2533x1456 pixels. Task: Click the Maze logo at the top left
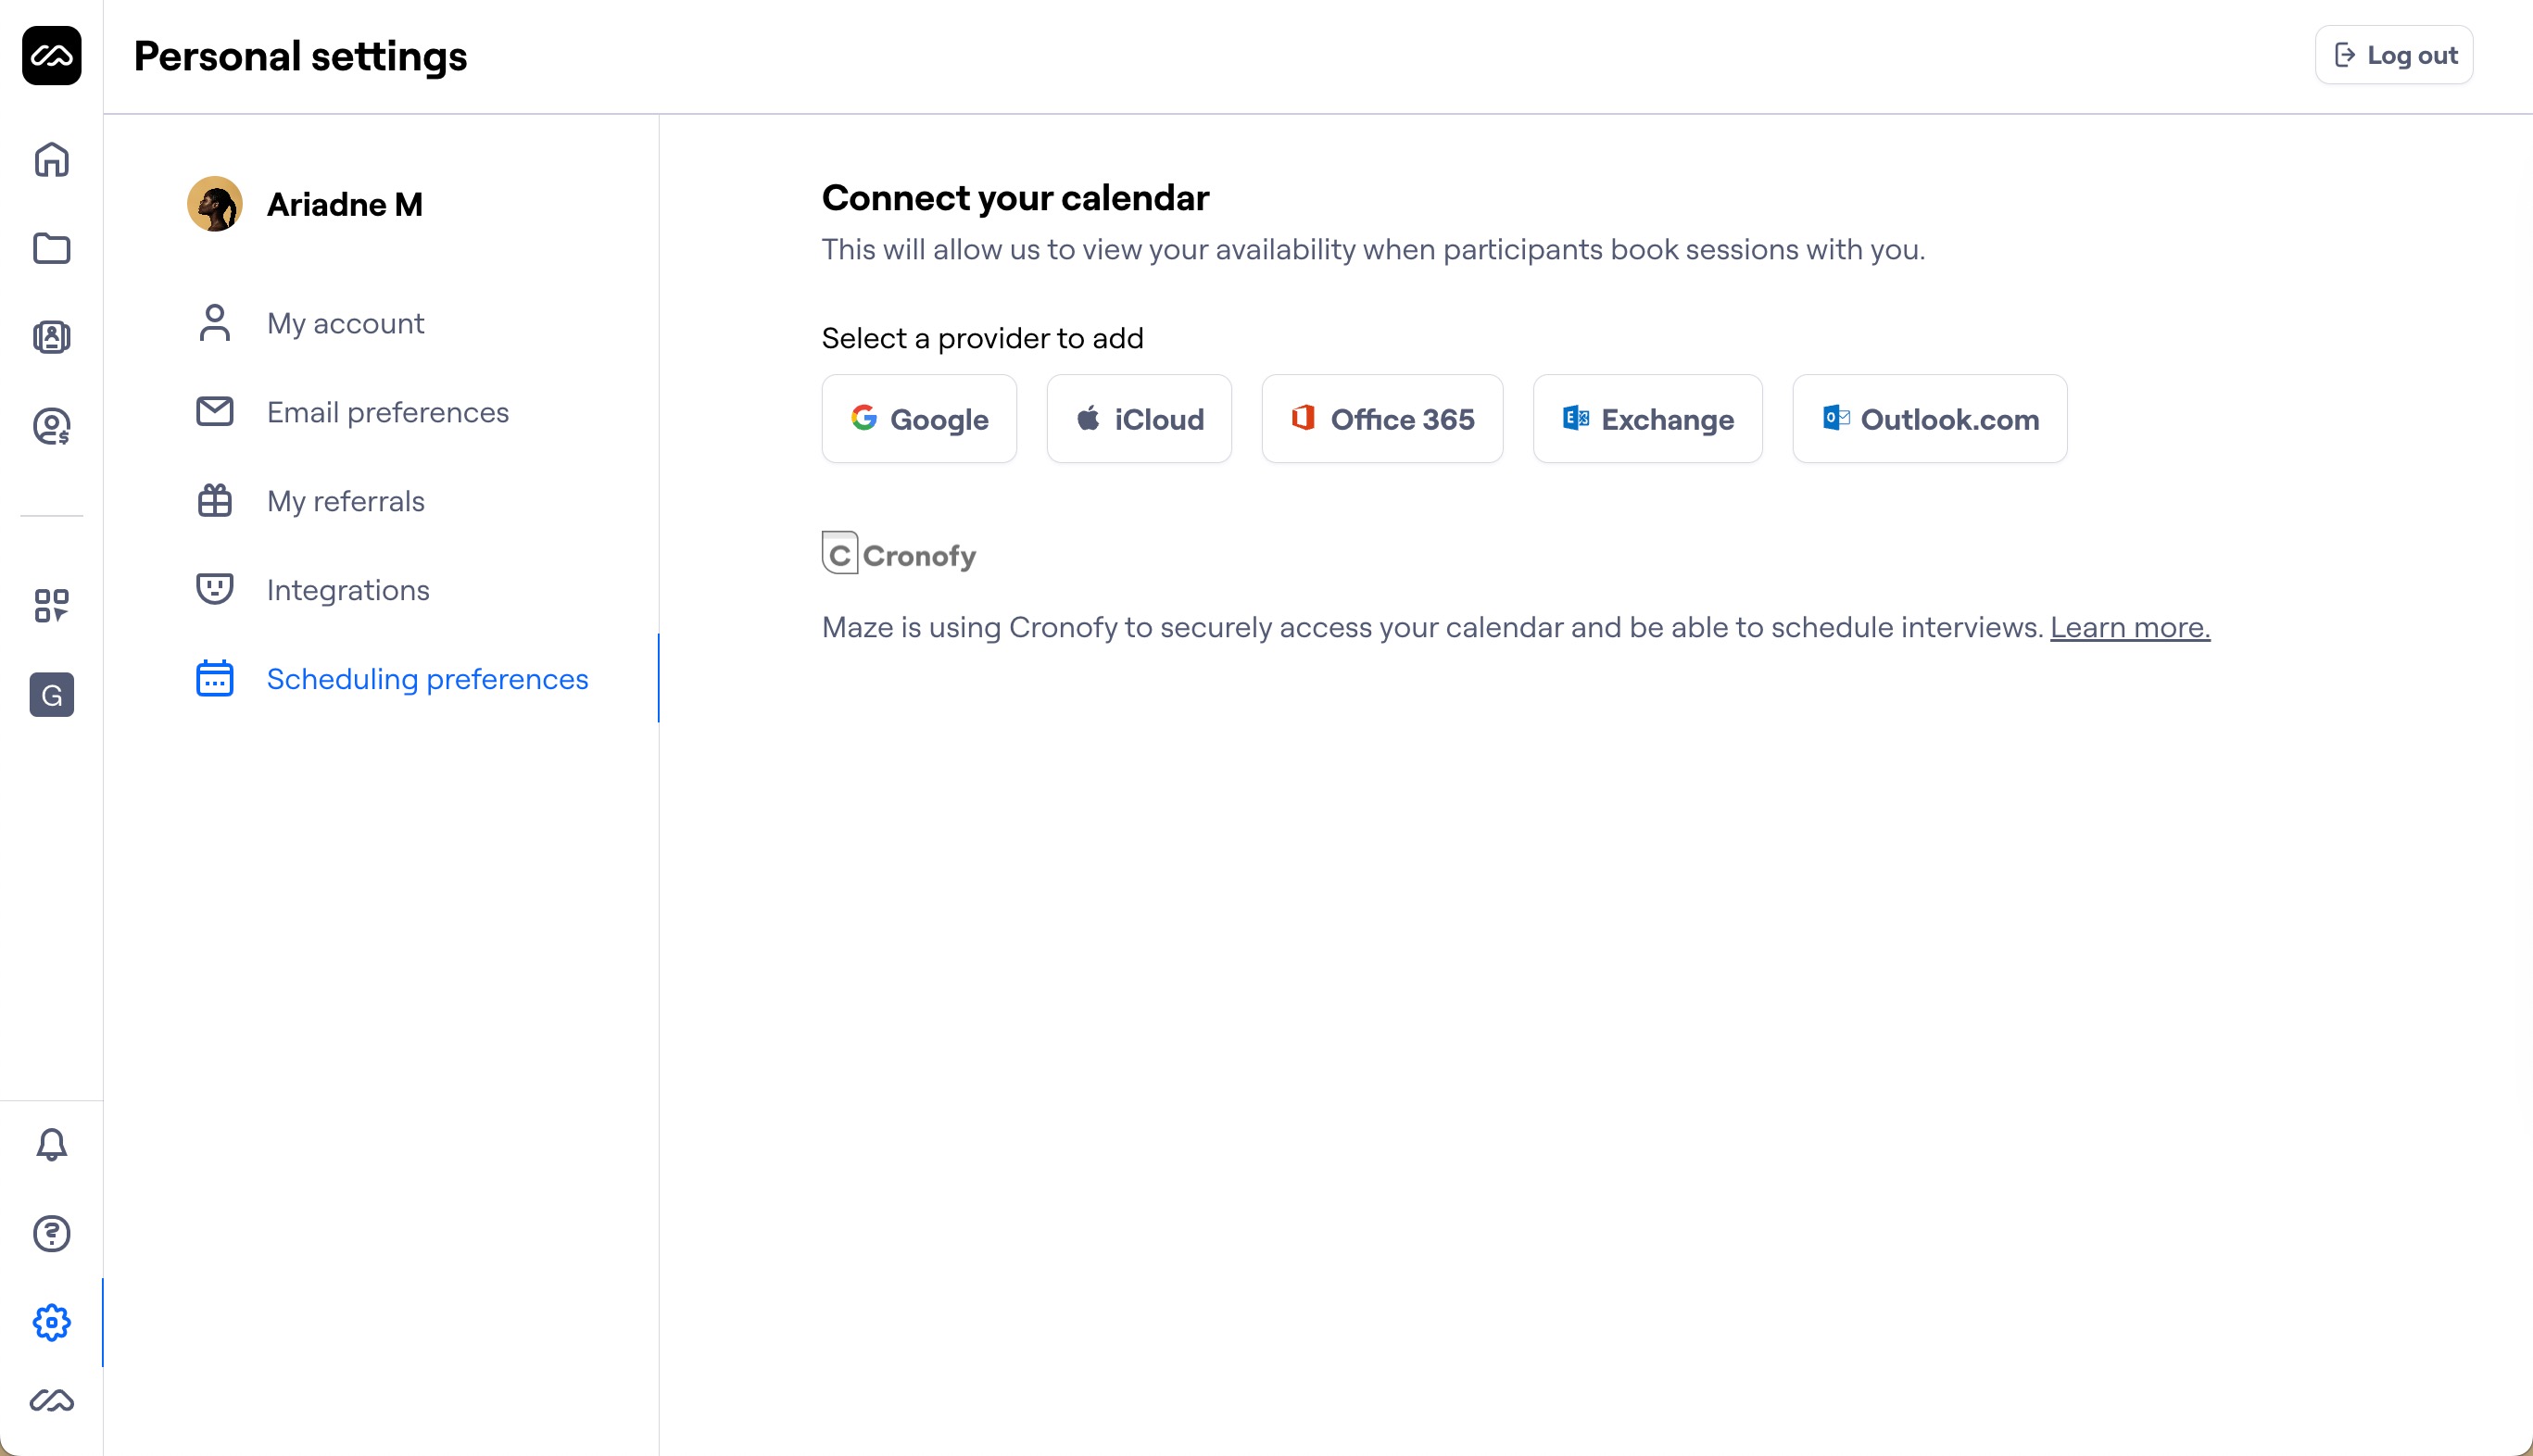[x=51, y=55]
